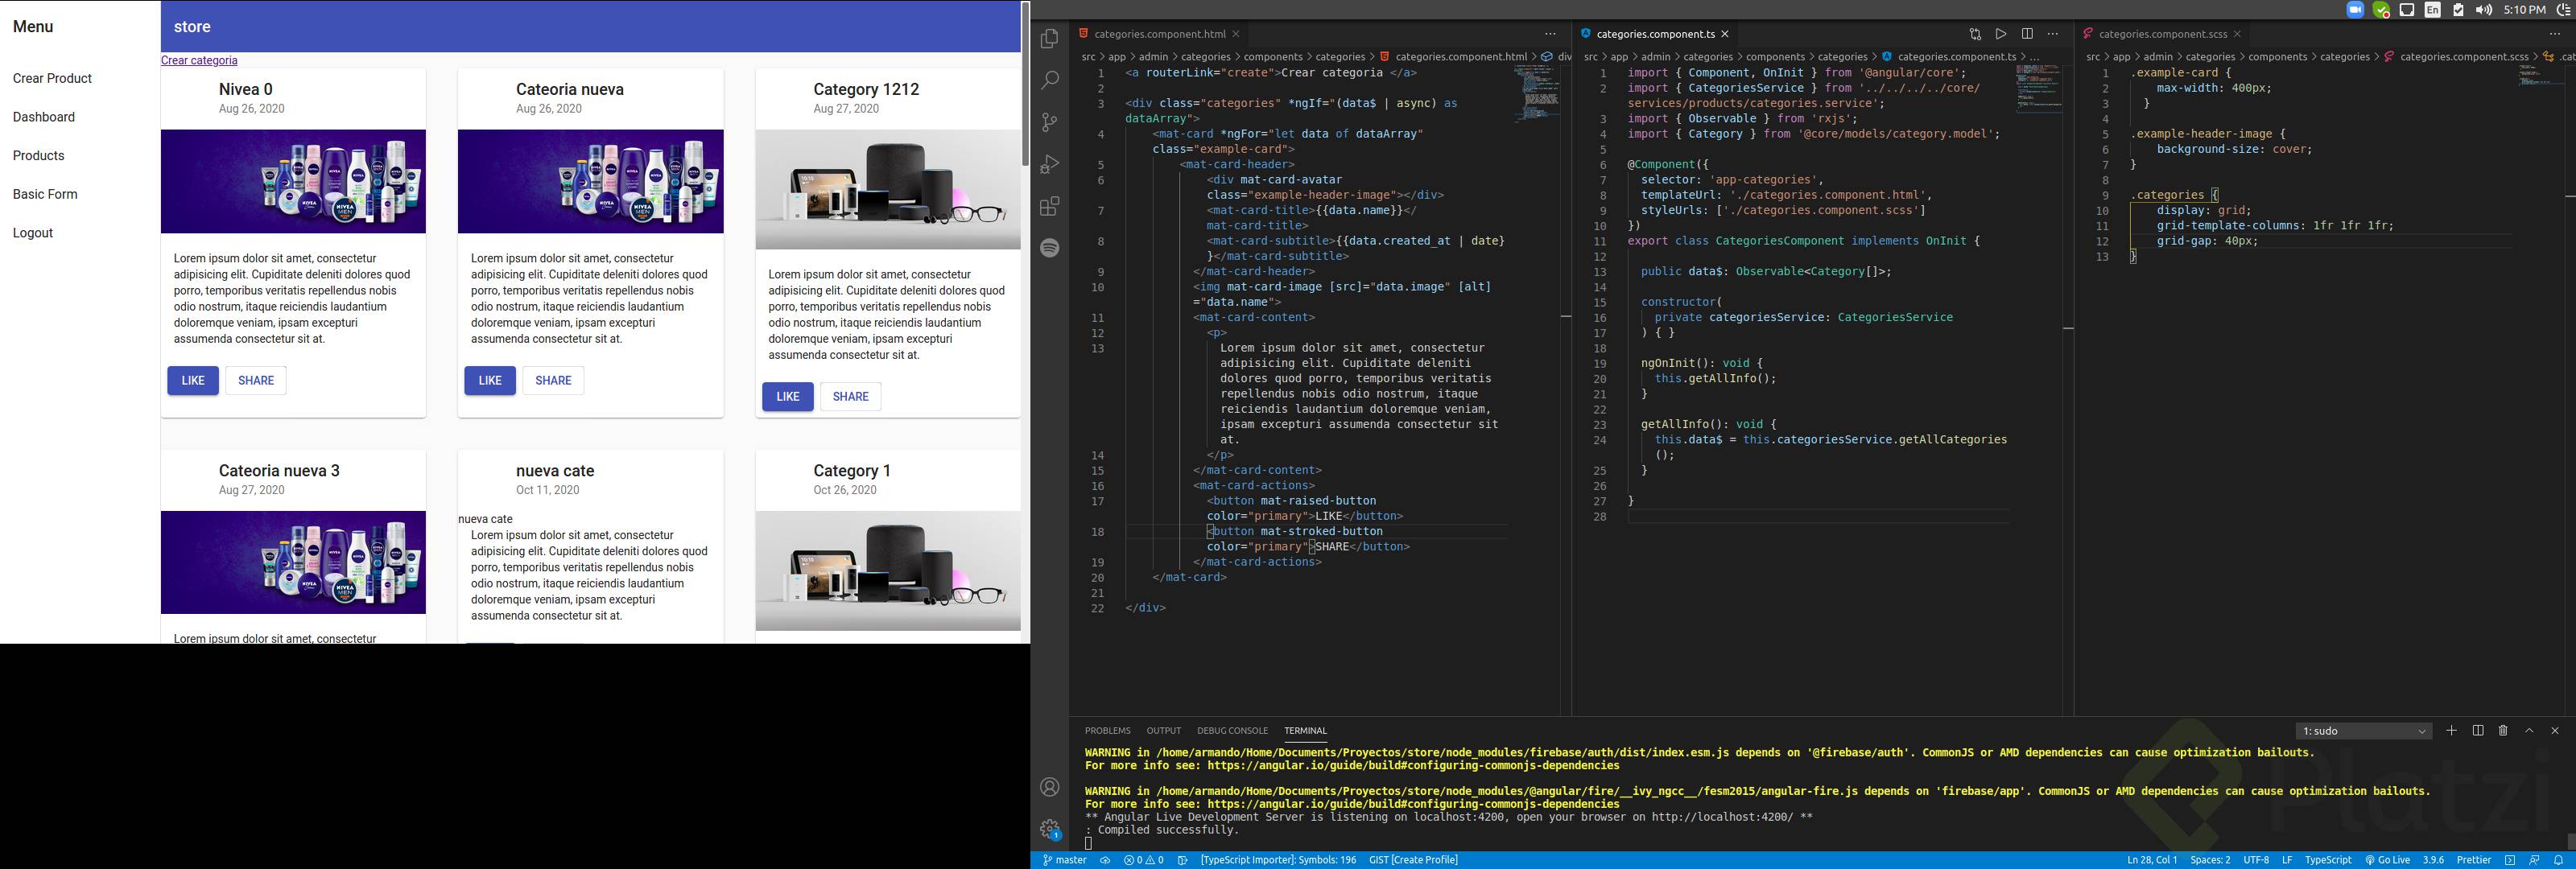2576x869 pixels.
Task: Click the 'Crear categoria' link
Action: tap(199, 60)
